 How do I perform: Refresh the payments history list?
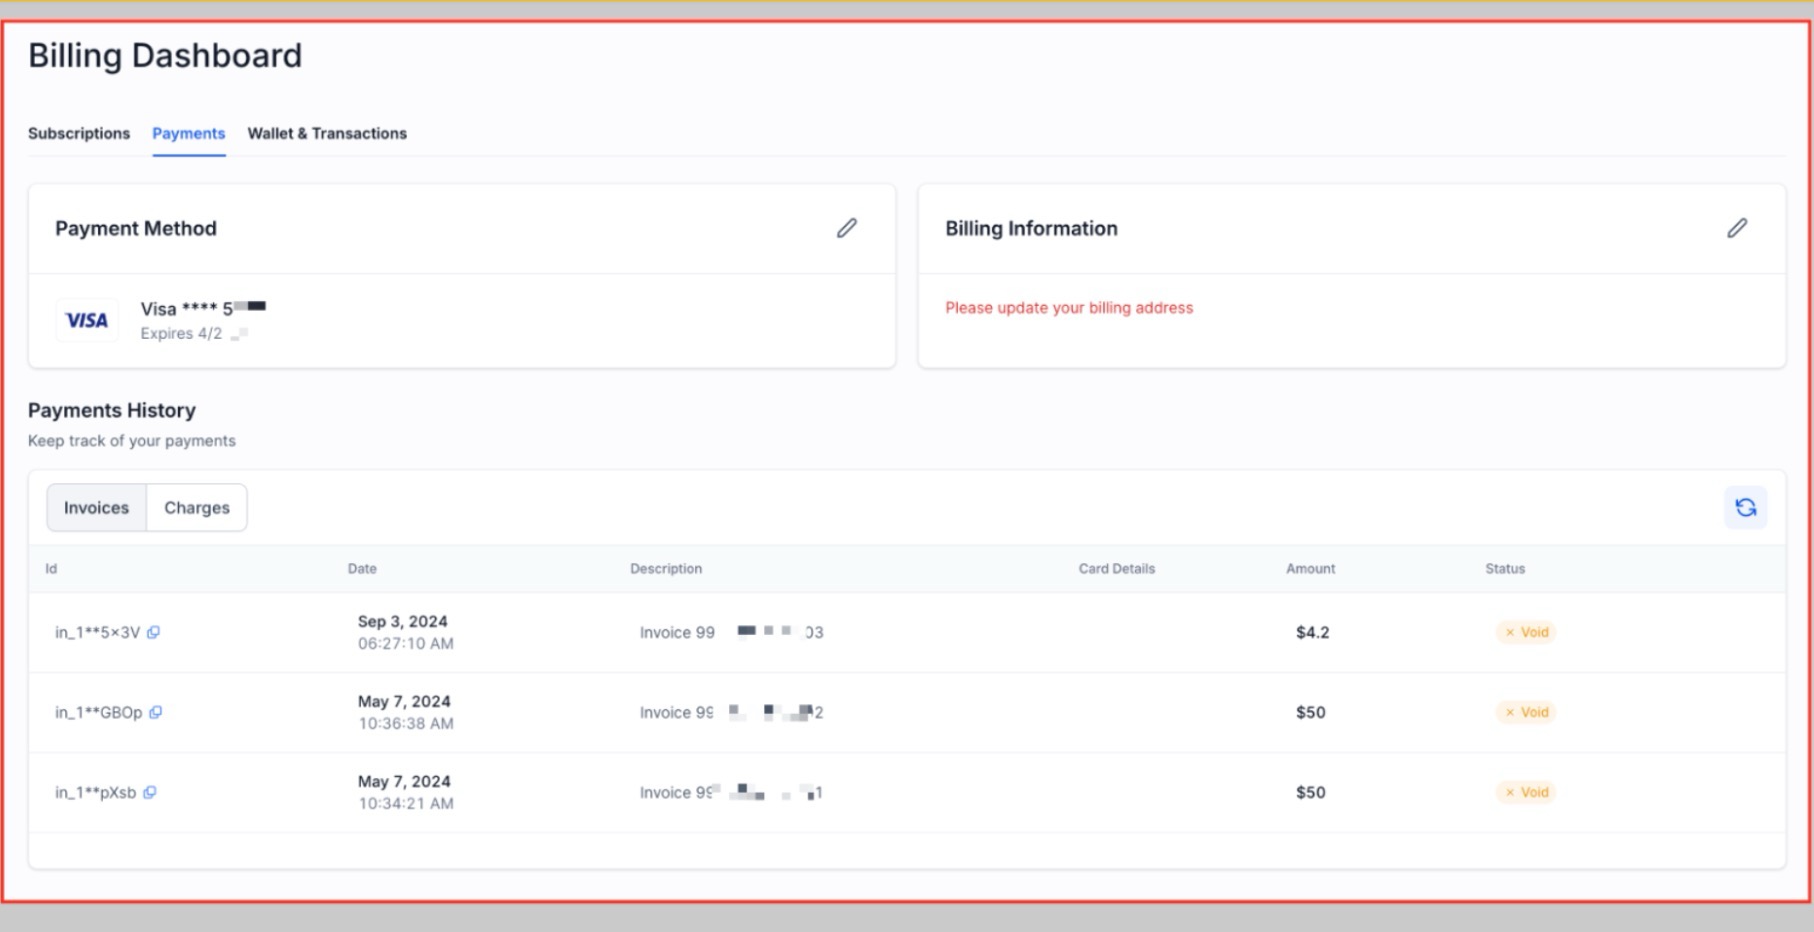tap(1745, 507)
